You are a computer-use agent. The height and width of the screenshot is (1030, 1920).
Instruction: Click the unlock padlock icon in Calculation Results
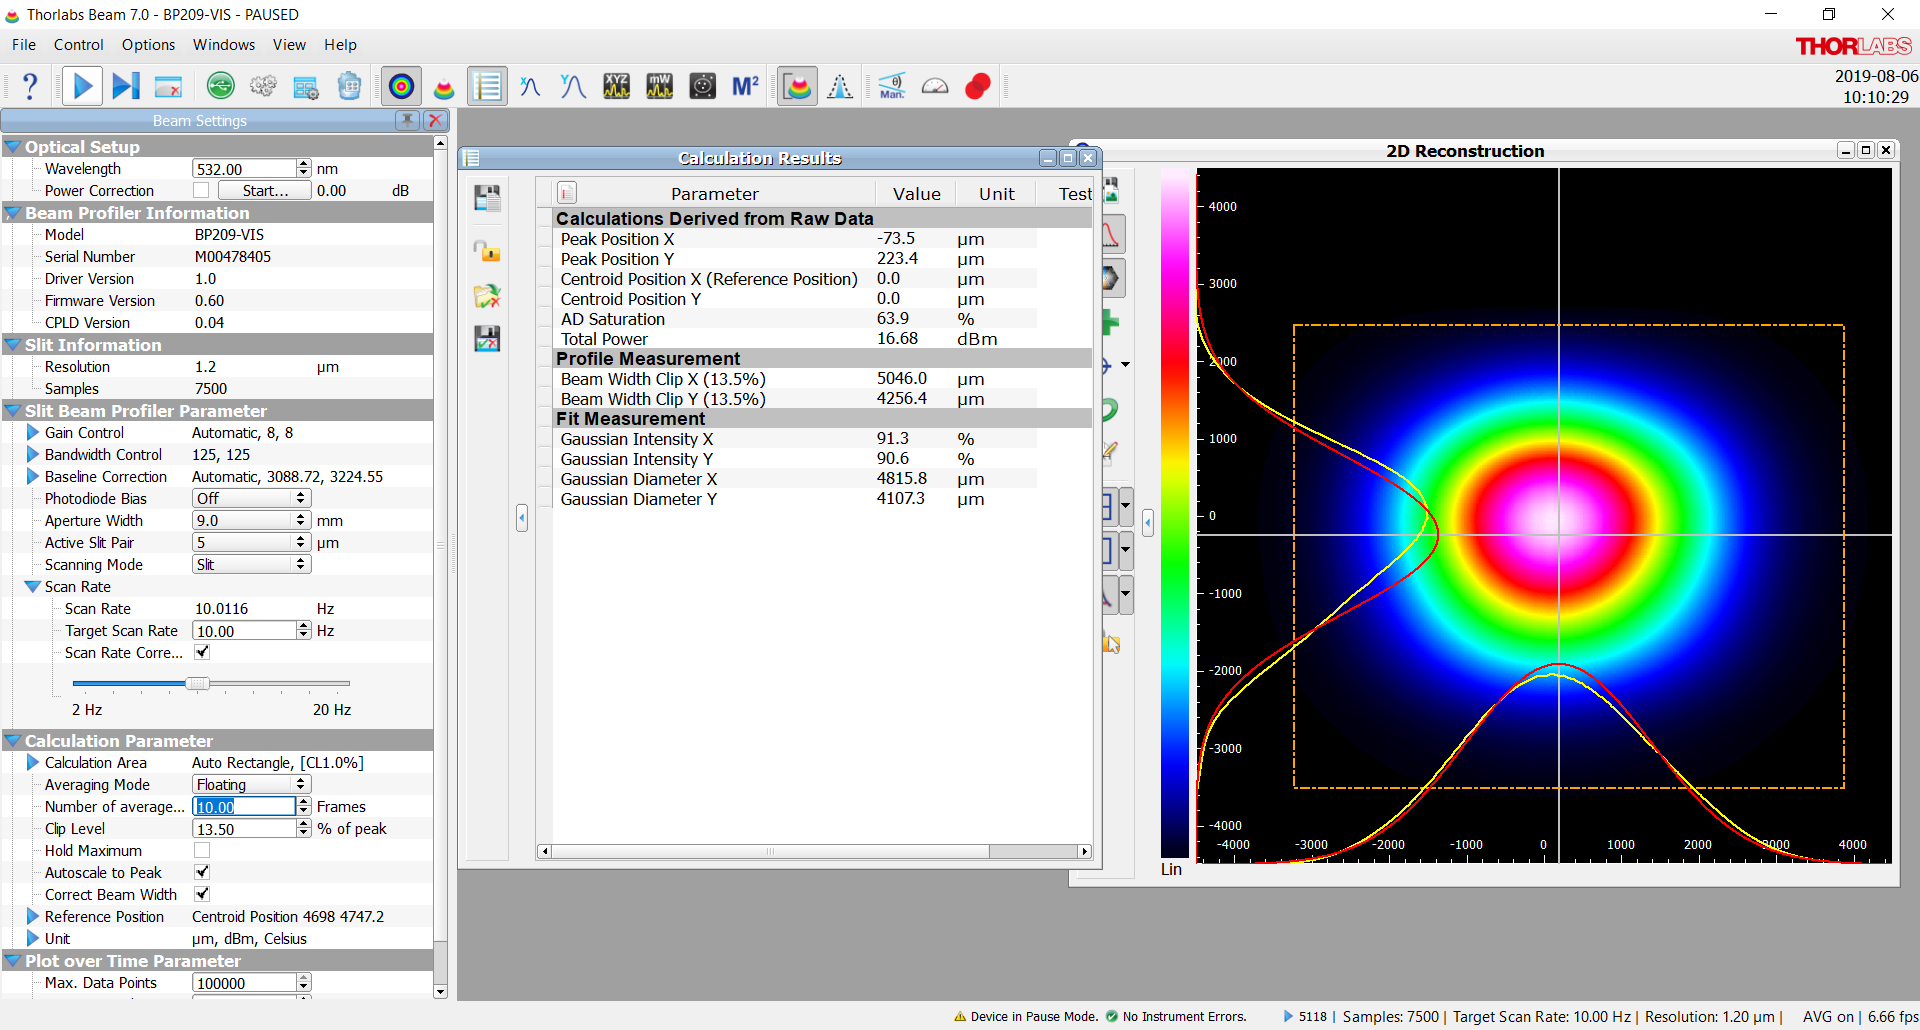coord(487,250)
